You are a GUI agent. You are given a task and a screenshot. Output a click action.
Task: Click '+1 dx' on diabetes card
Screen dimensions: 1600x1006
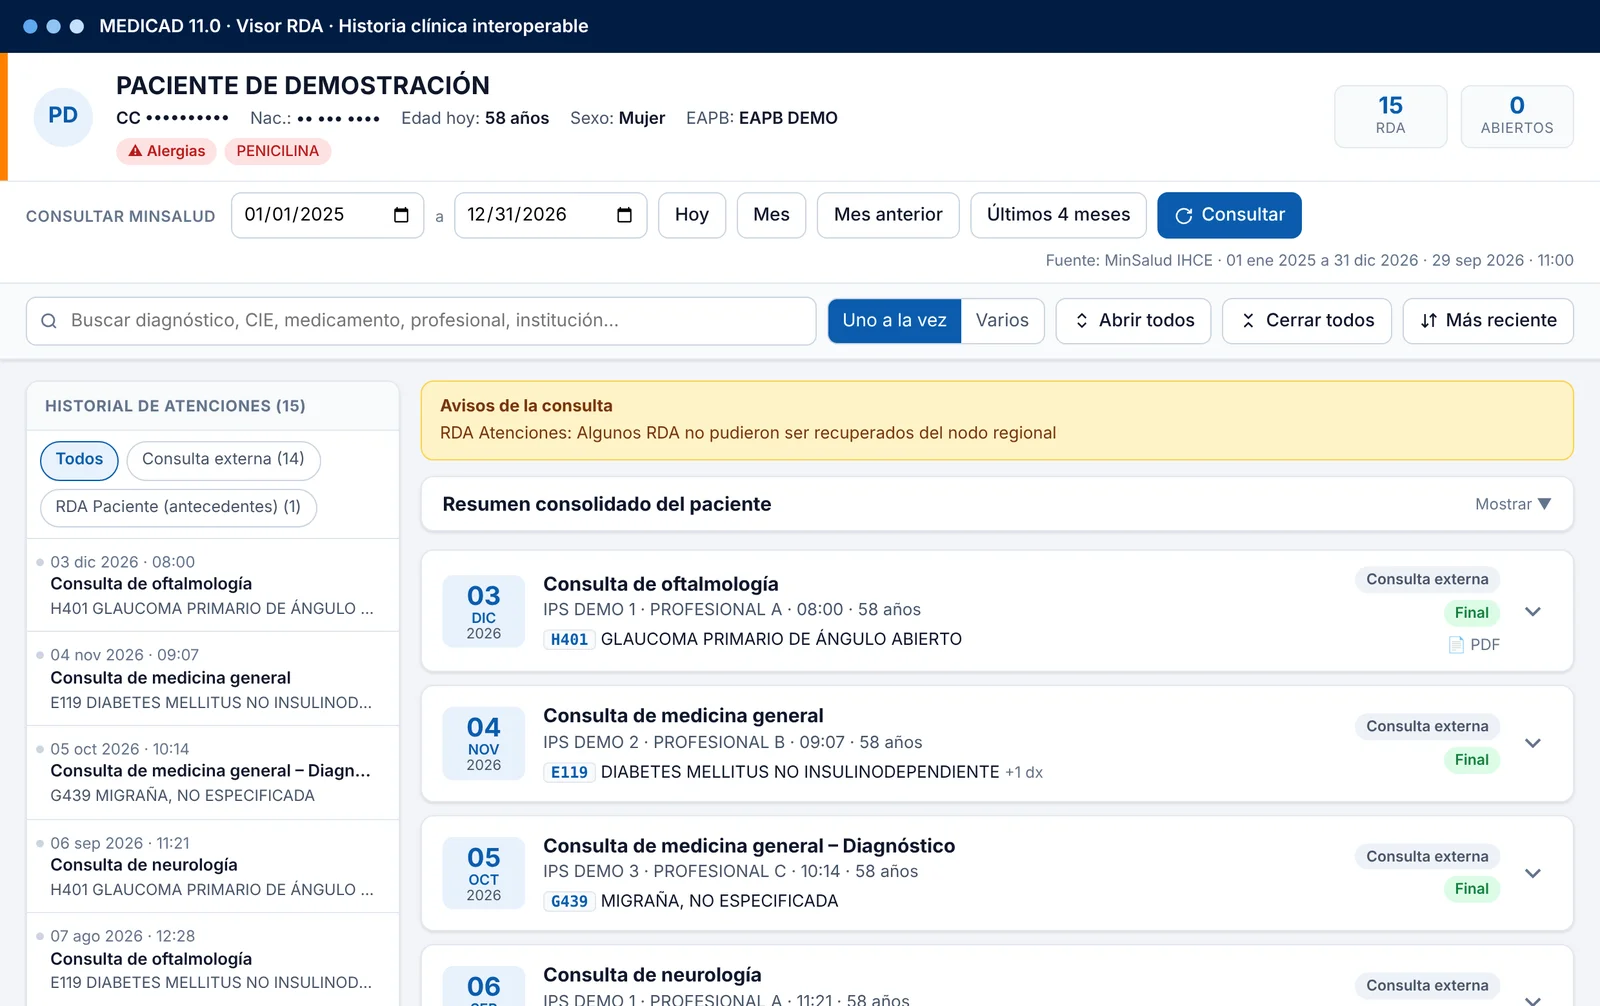(x=1024, y=773)
